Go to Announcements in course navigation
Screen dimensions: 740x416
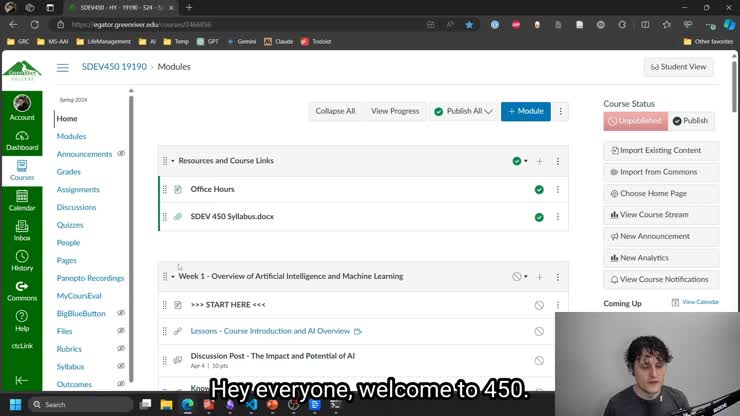click(x=84, y=154)
